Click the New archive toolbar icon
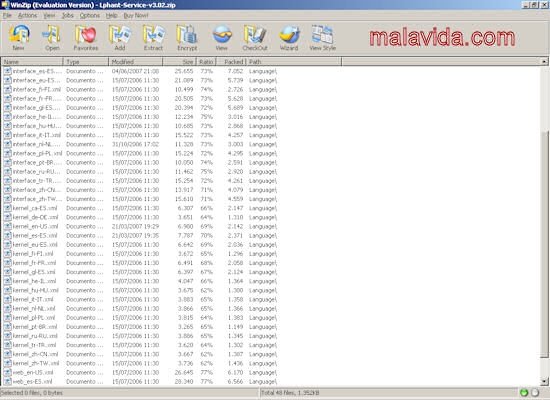Screen dimensions: 550x400 coord(19,35)
